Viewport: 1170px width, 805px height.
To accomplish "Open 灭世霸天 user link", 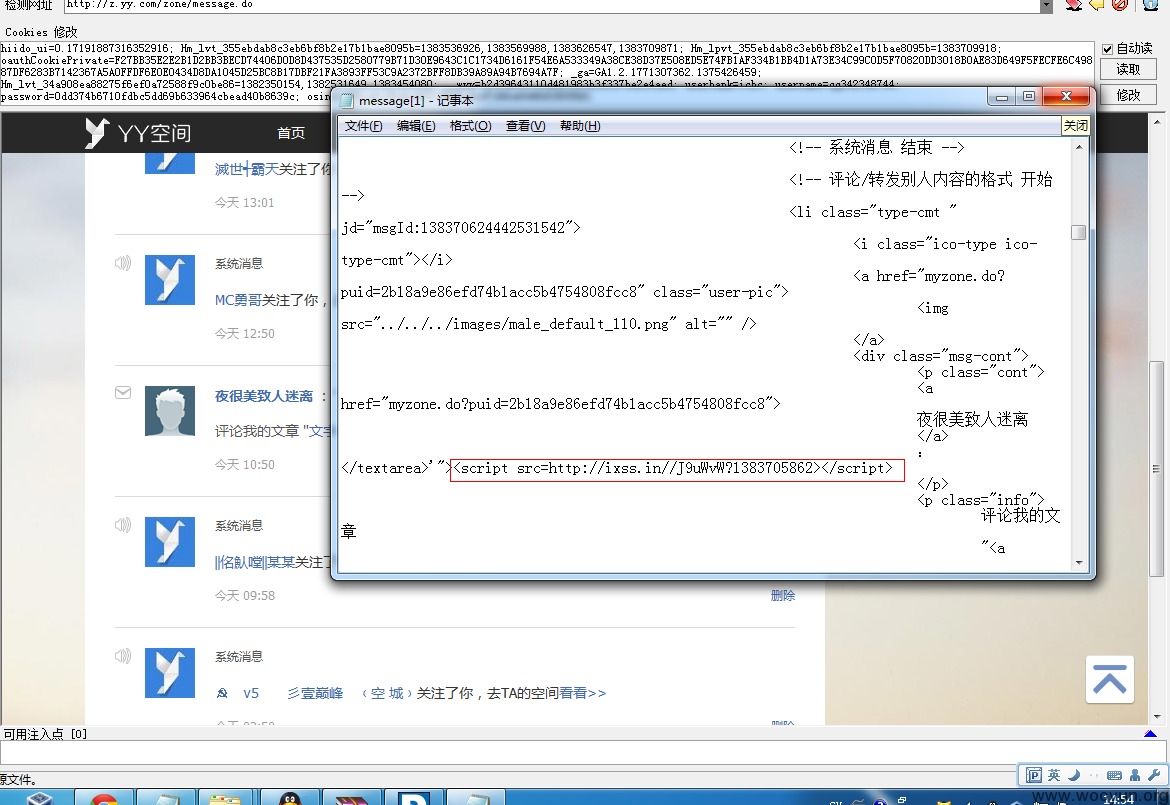I will 246,169.
